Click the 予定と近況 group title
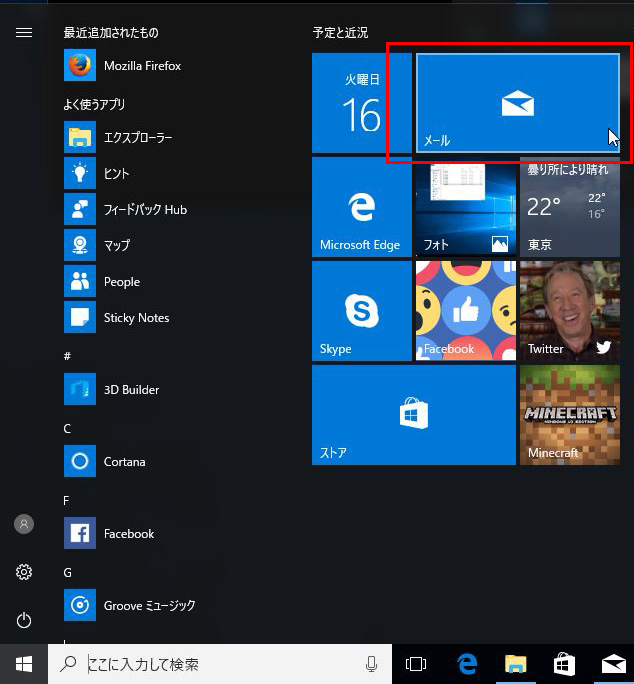 pos(340,33)
